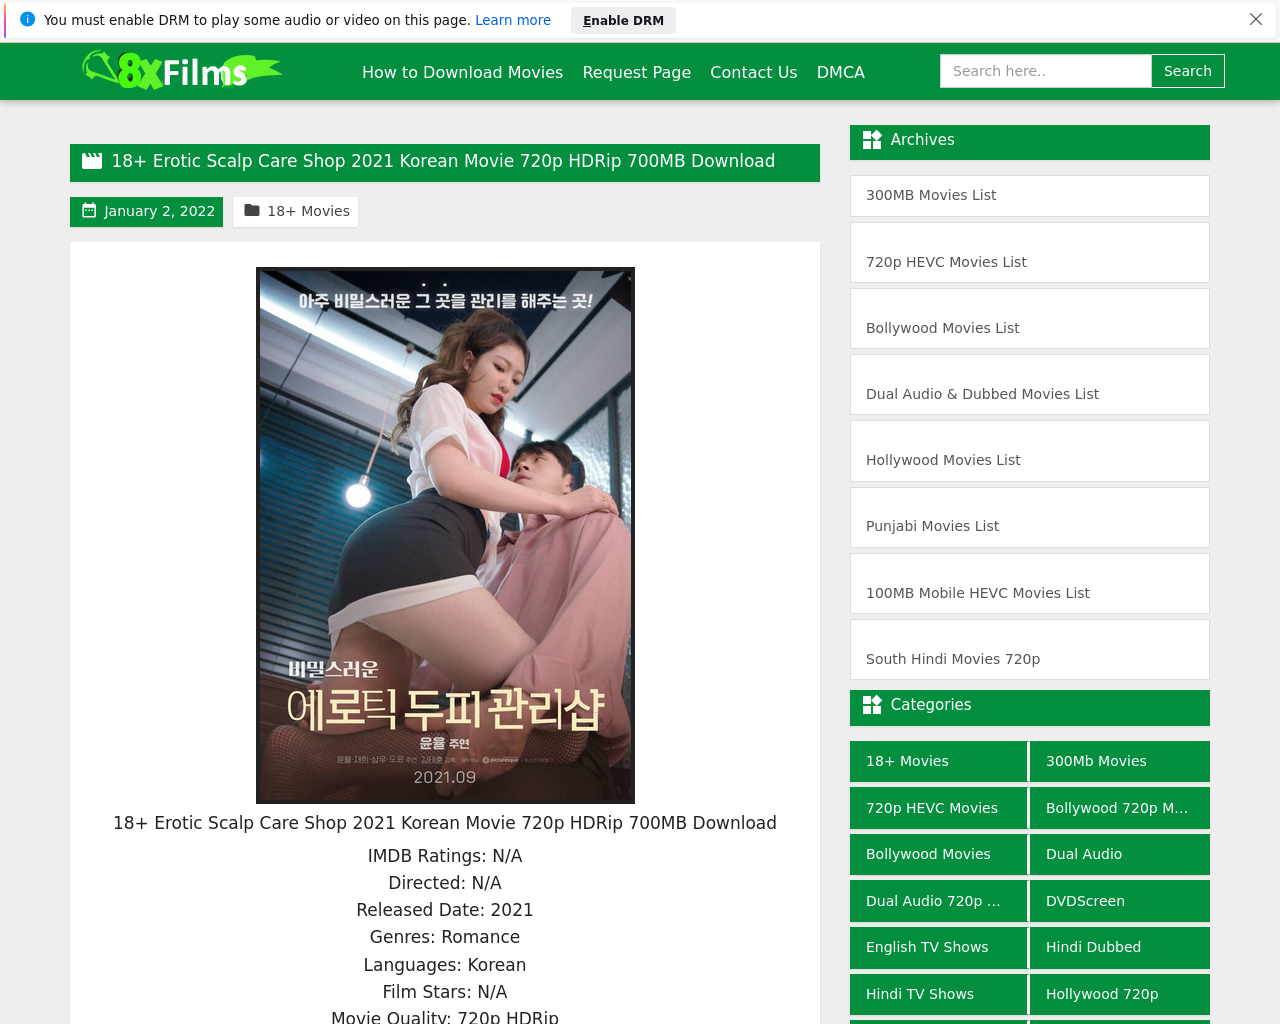Open 720p HEVC Movies List archive
The height and width of the screenshot is (1024, 1280).
click(x=1030, y=252)
